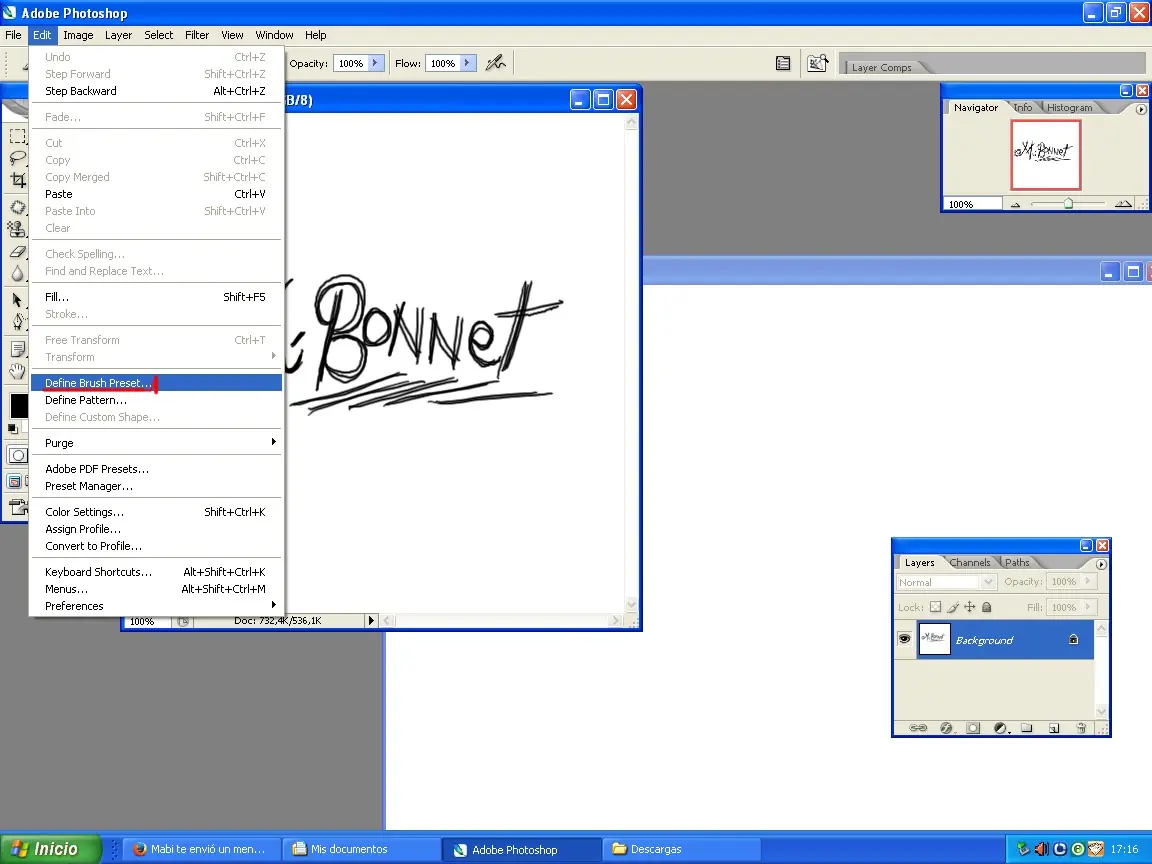This screenshot has width=1152, height=864.
Task: Switch to the Channels tab
Action: point(969,562)
